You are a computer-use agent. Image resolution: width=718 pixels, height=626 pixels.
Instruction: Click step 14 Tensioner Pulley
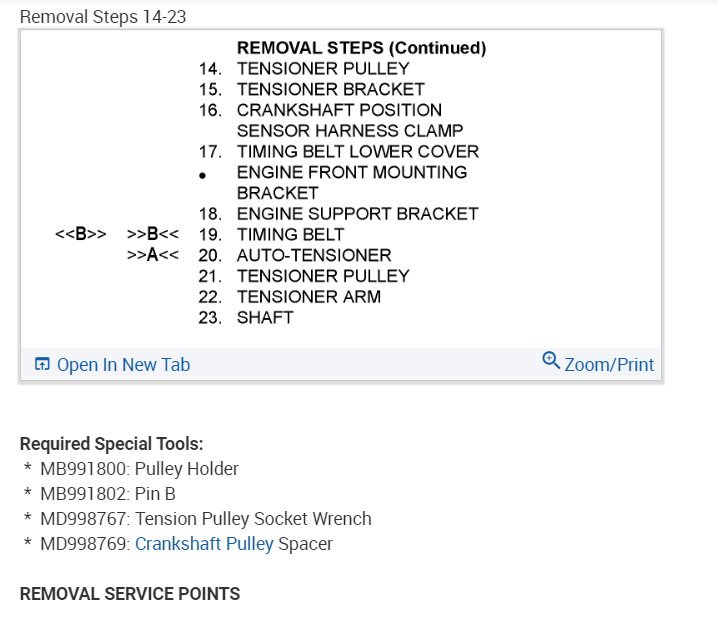click(322, 69)
